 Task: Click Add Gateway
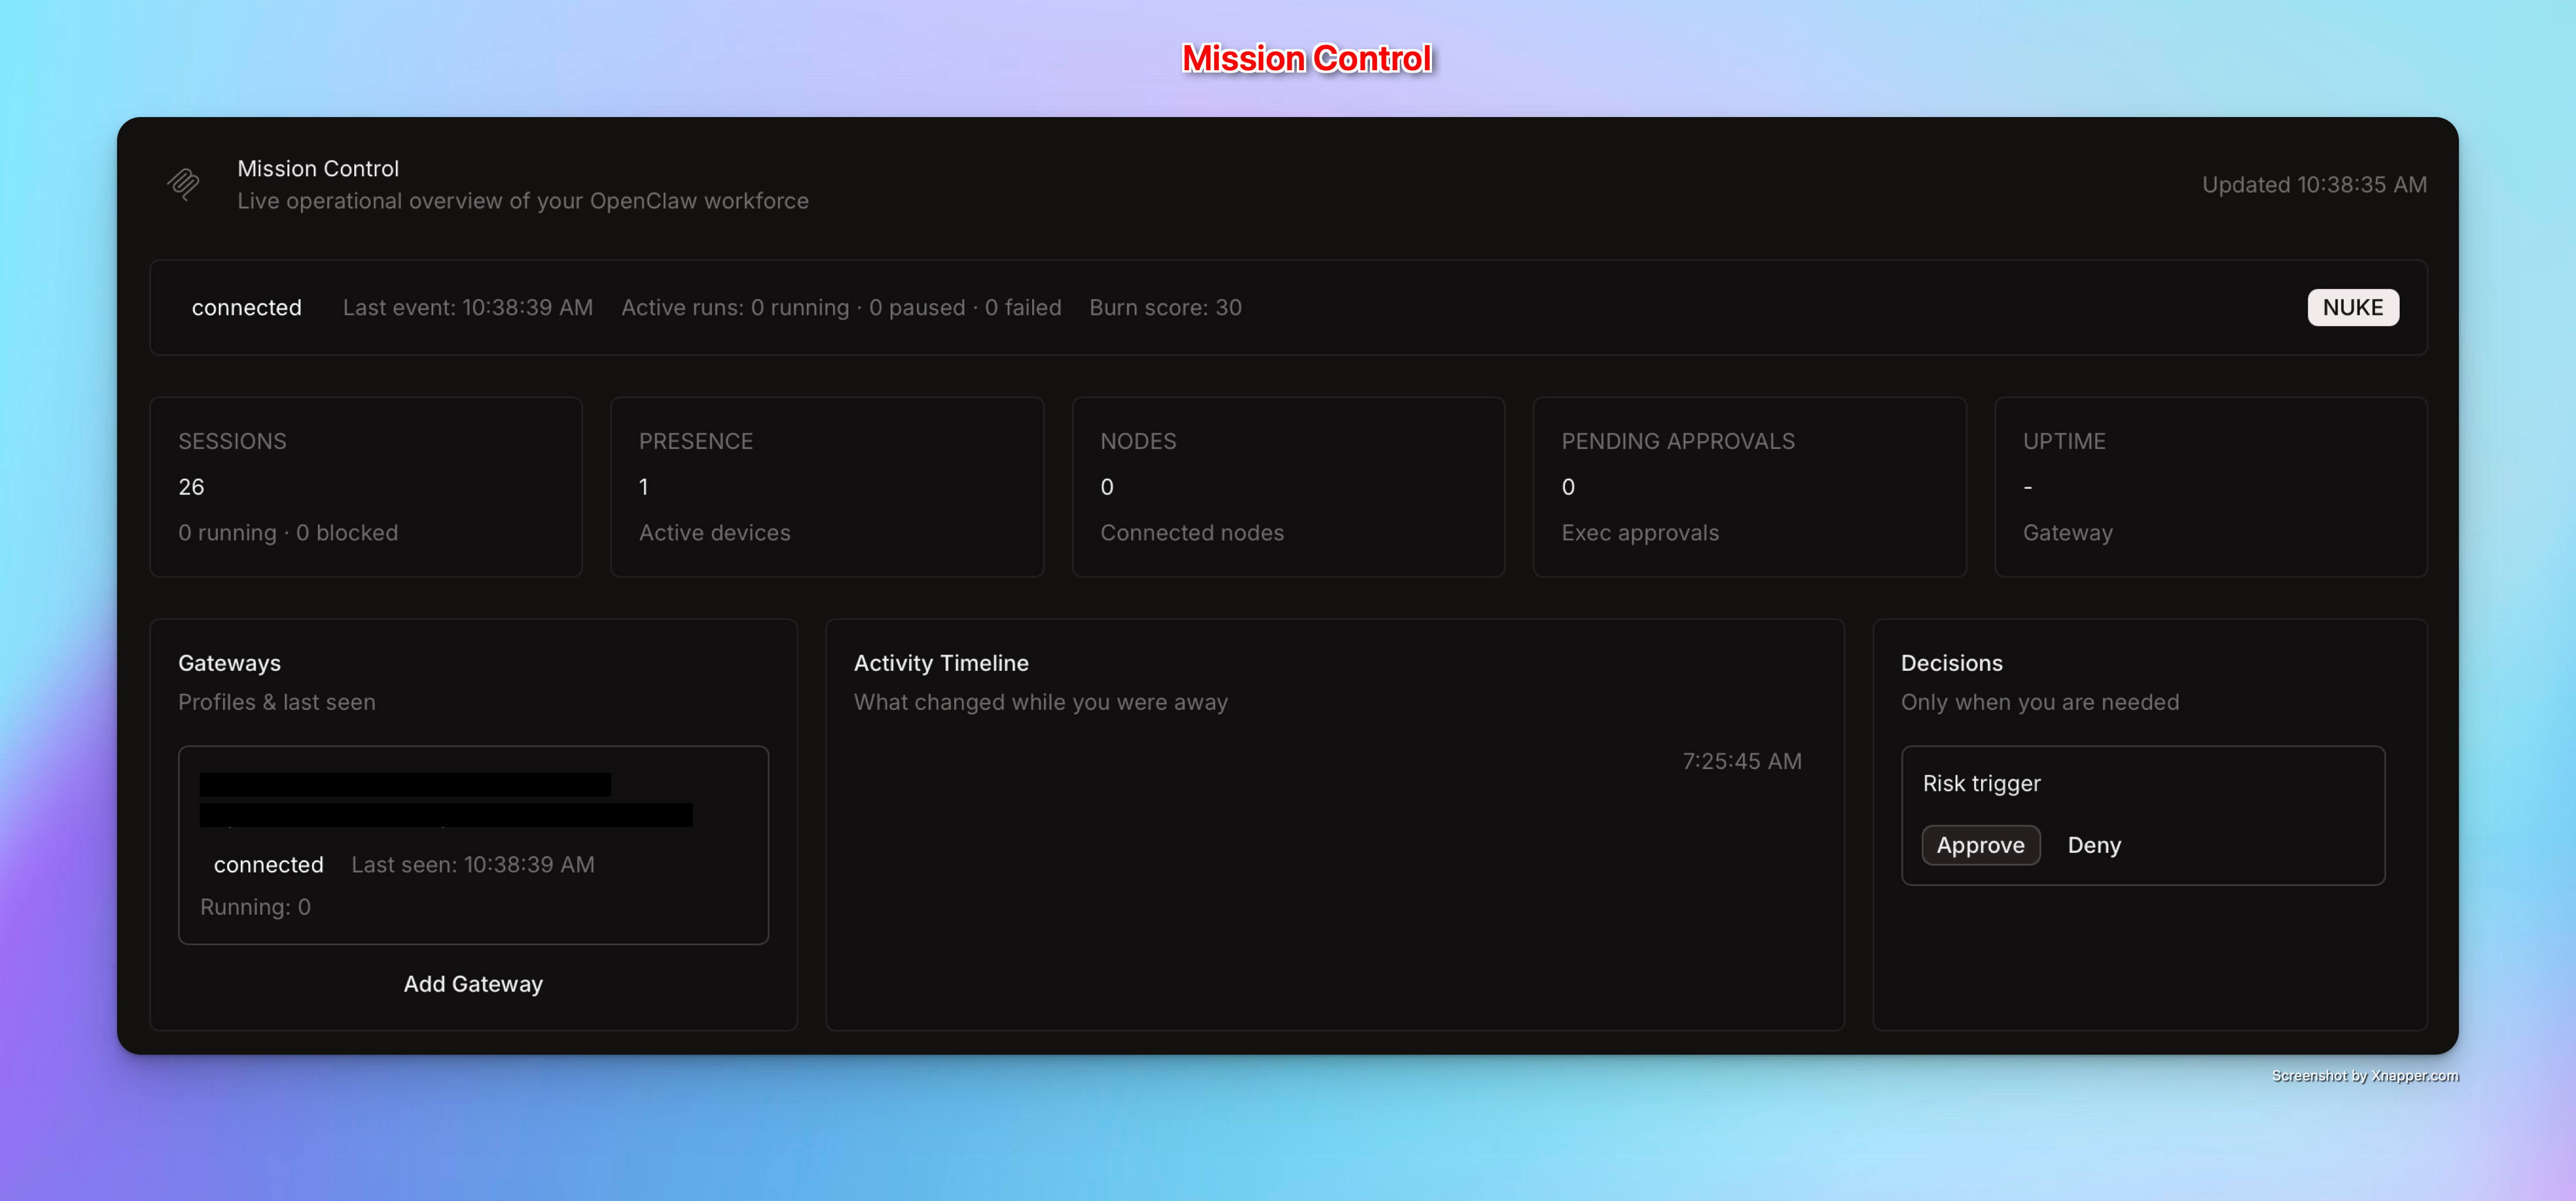tap(473, 984)
